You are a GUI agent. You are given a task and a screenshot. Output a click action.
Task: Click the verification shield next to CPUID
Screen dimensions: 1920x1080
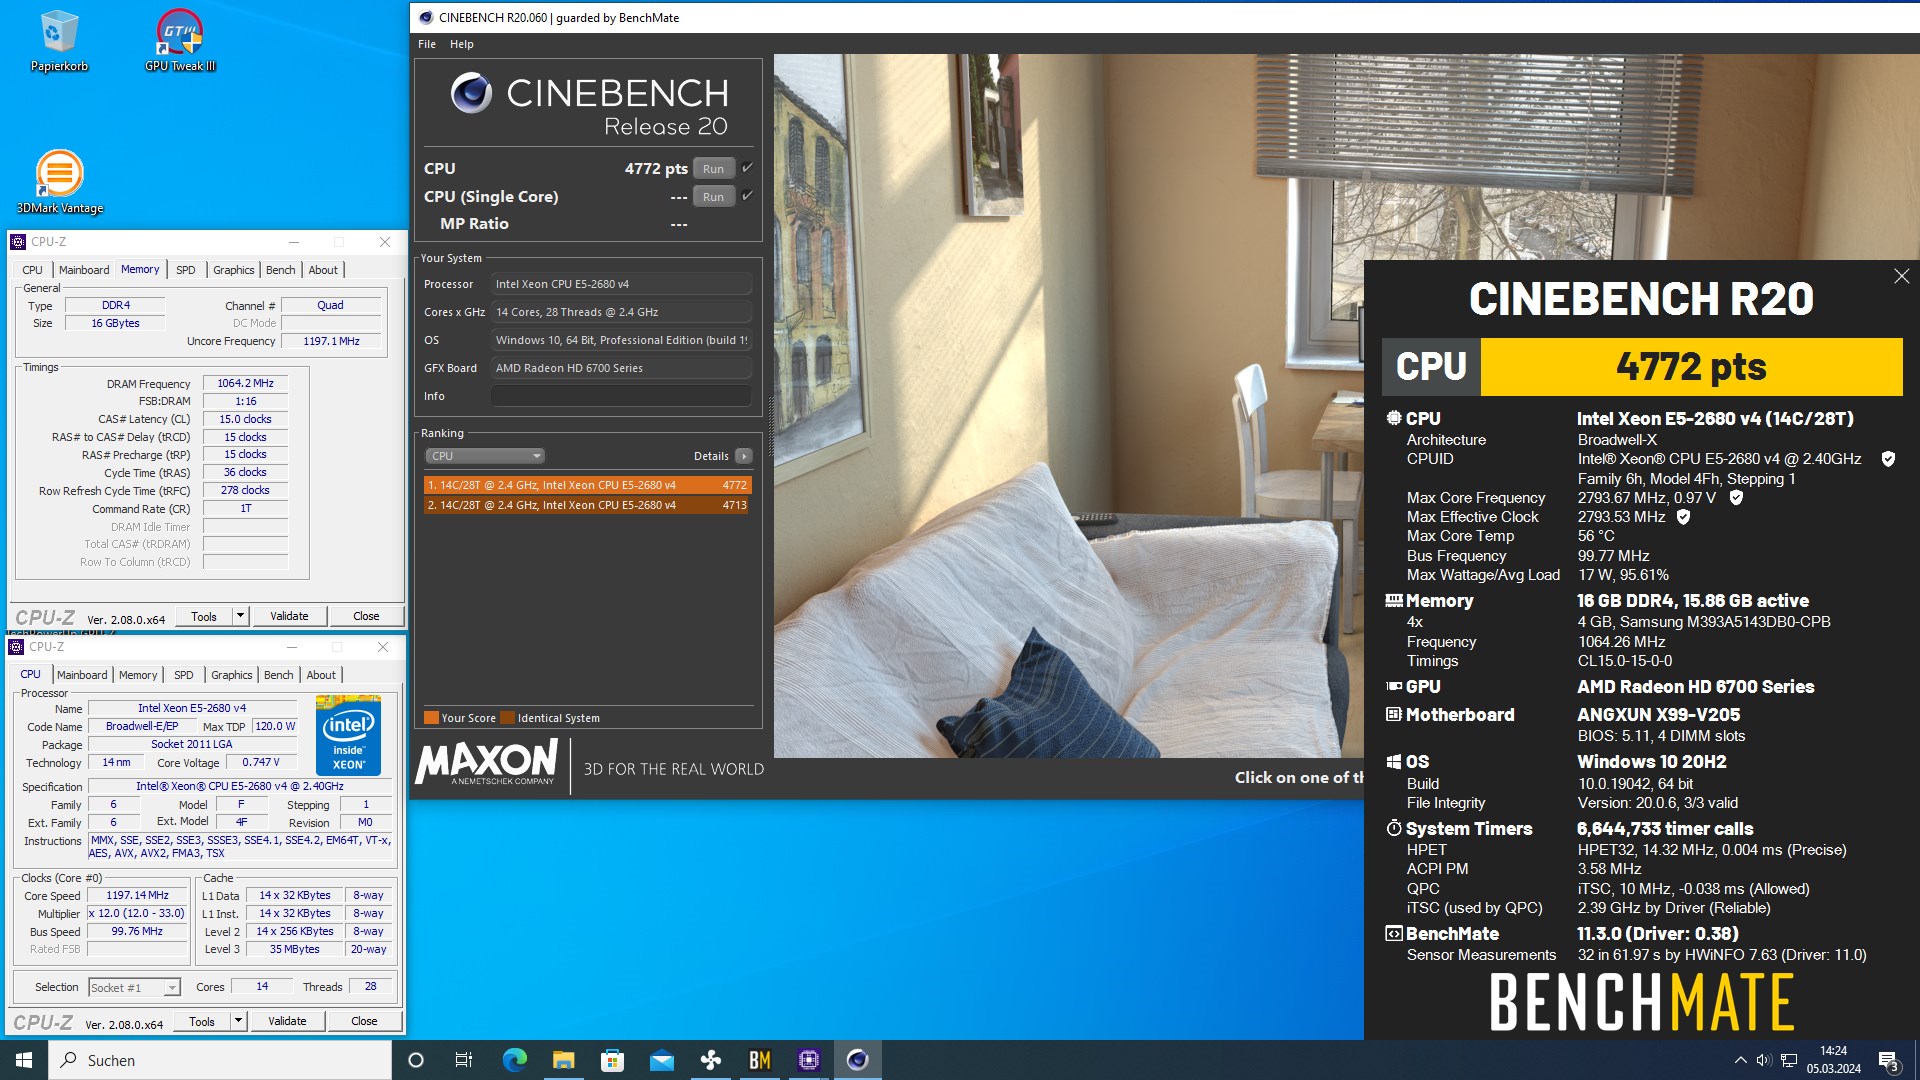coord(1888,459)
